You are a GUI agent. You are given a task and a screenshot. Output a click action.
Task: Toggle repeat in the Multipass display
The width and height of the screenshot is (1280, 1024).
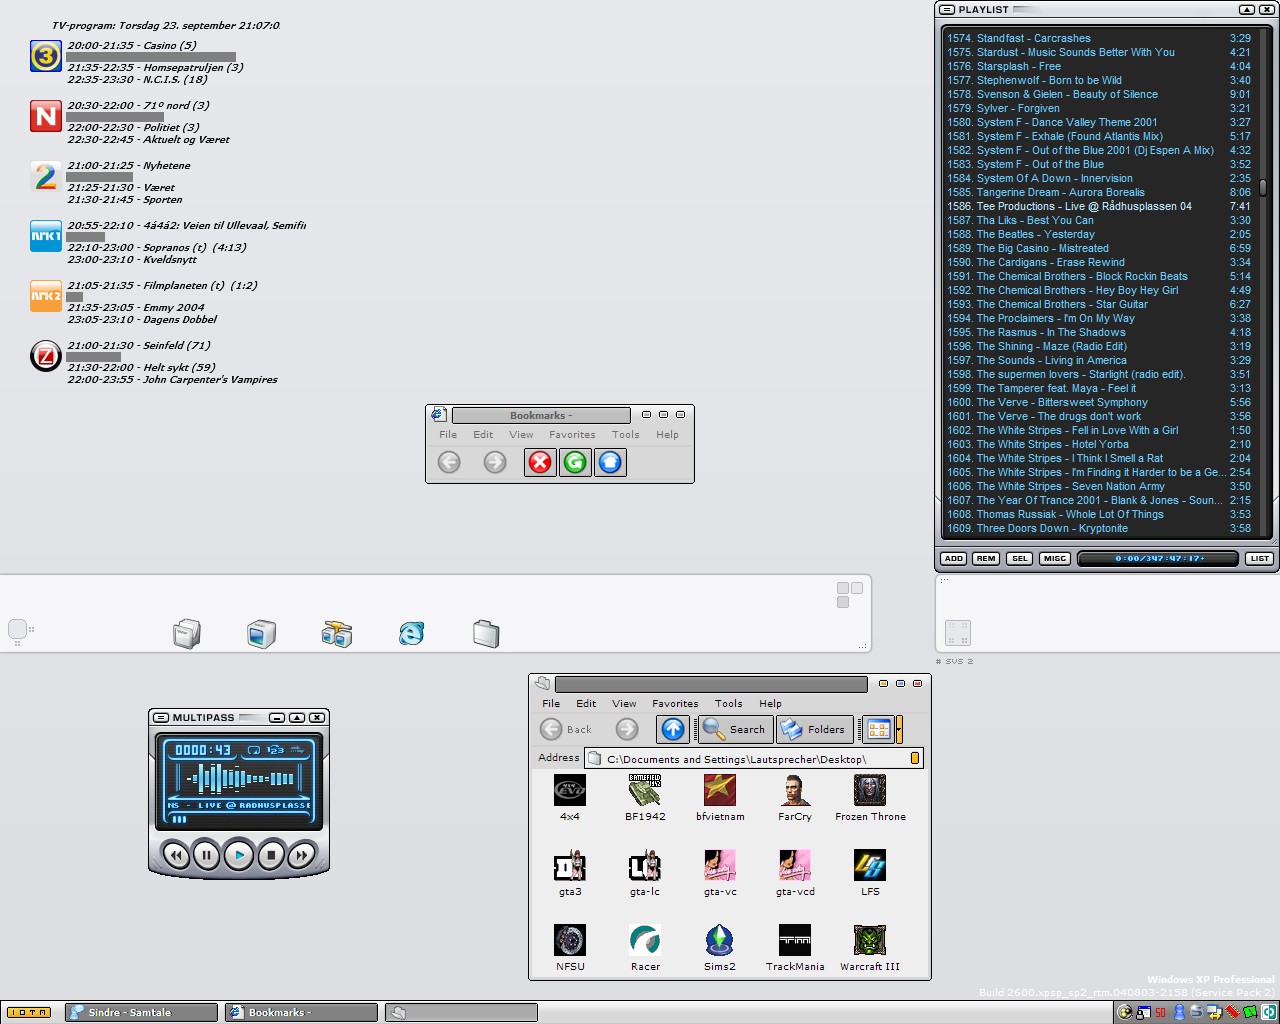pyautogui.click(x=254, y=750)
